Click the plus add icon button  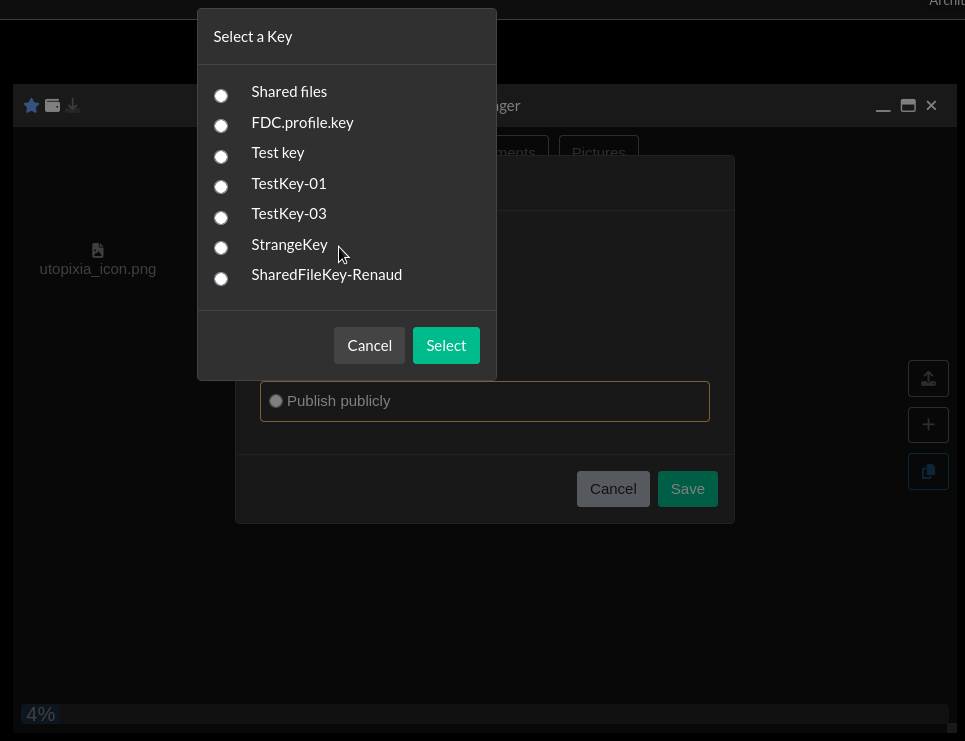tap(928, 425)
